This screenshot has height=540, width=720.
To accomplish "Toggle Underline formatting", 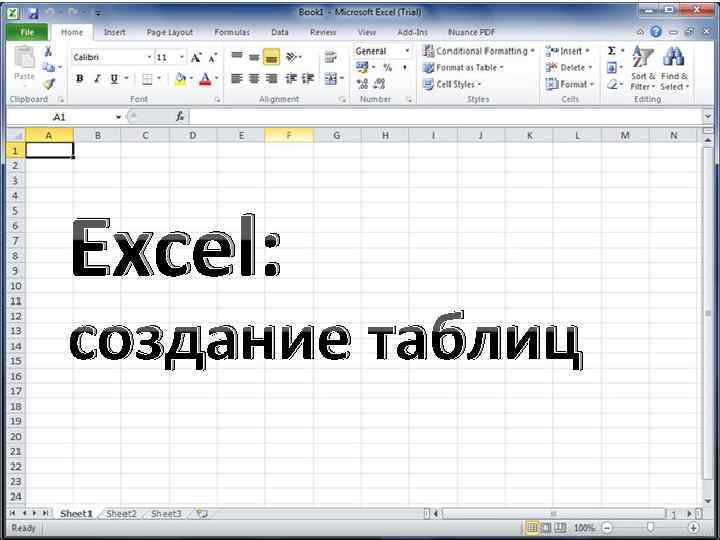I will 114,79.
